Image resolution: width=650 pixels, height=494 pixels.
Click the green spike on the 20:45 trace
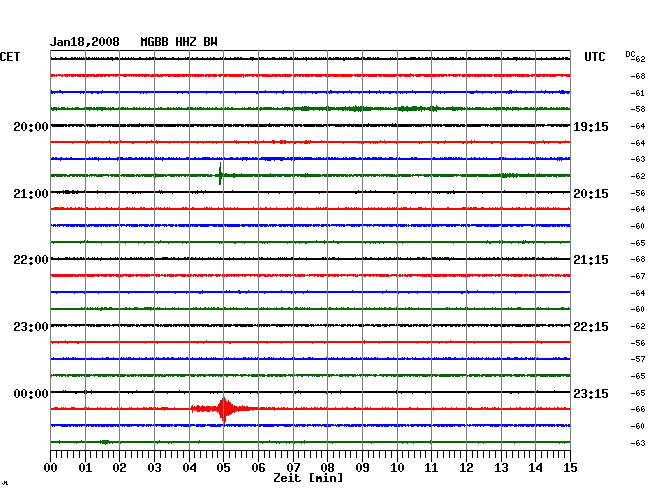220,174
